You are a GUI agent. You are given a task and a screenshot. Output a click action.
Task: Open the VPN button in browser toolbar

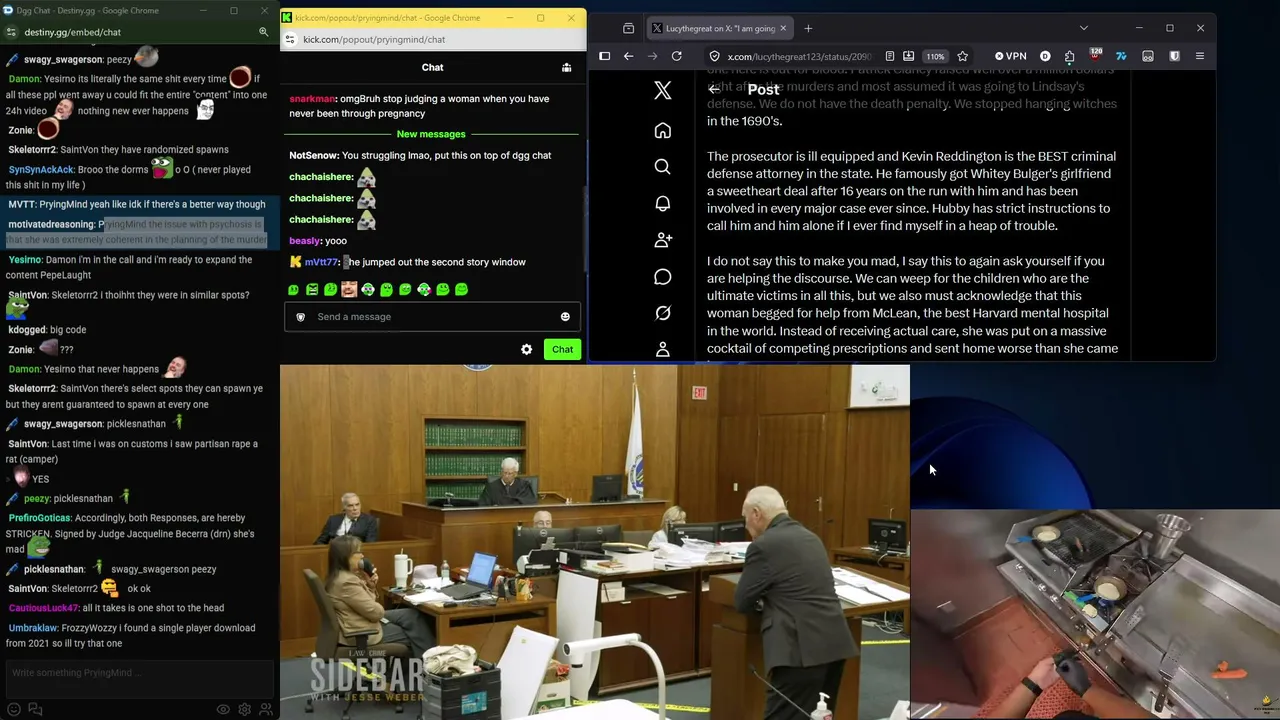tap(1010, 56)
